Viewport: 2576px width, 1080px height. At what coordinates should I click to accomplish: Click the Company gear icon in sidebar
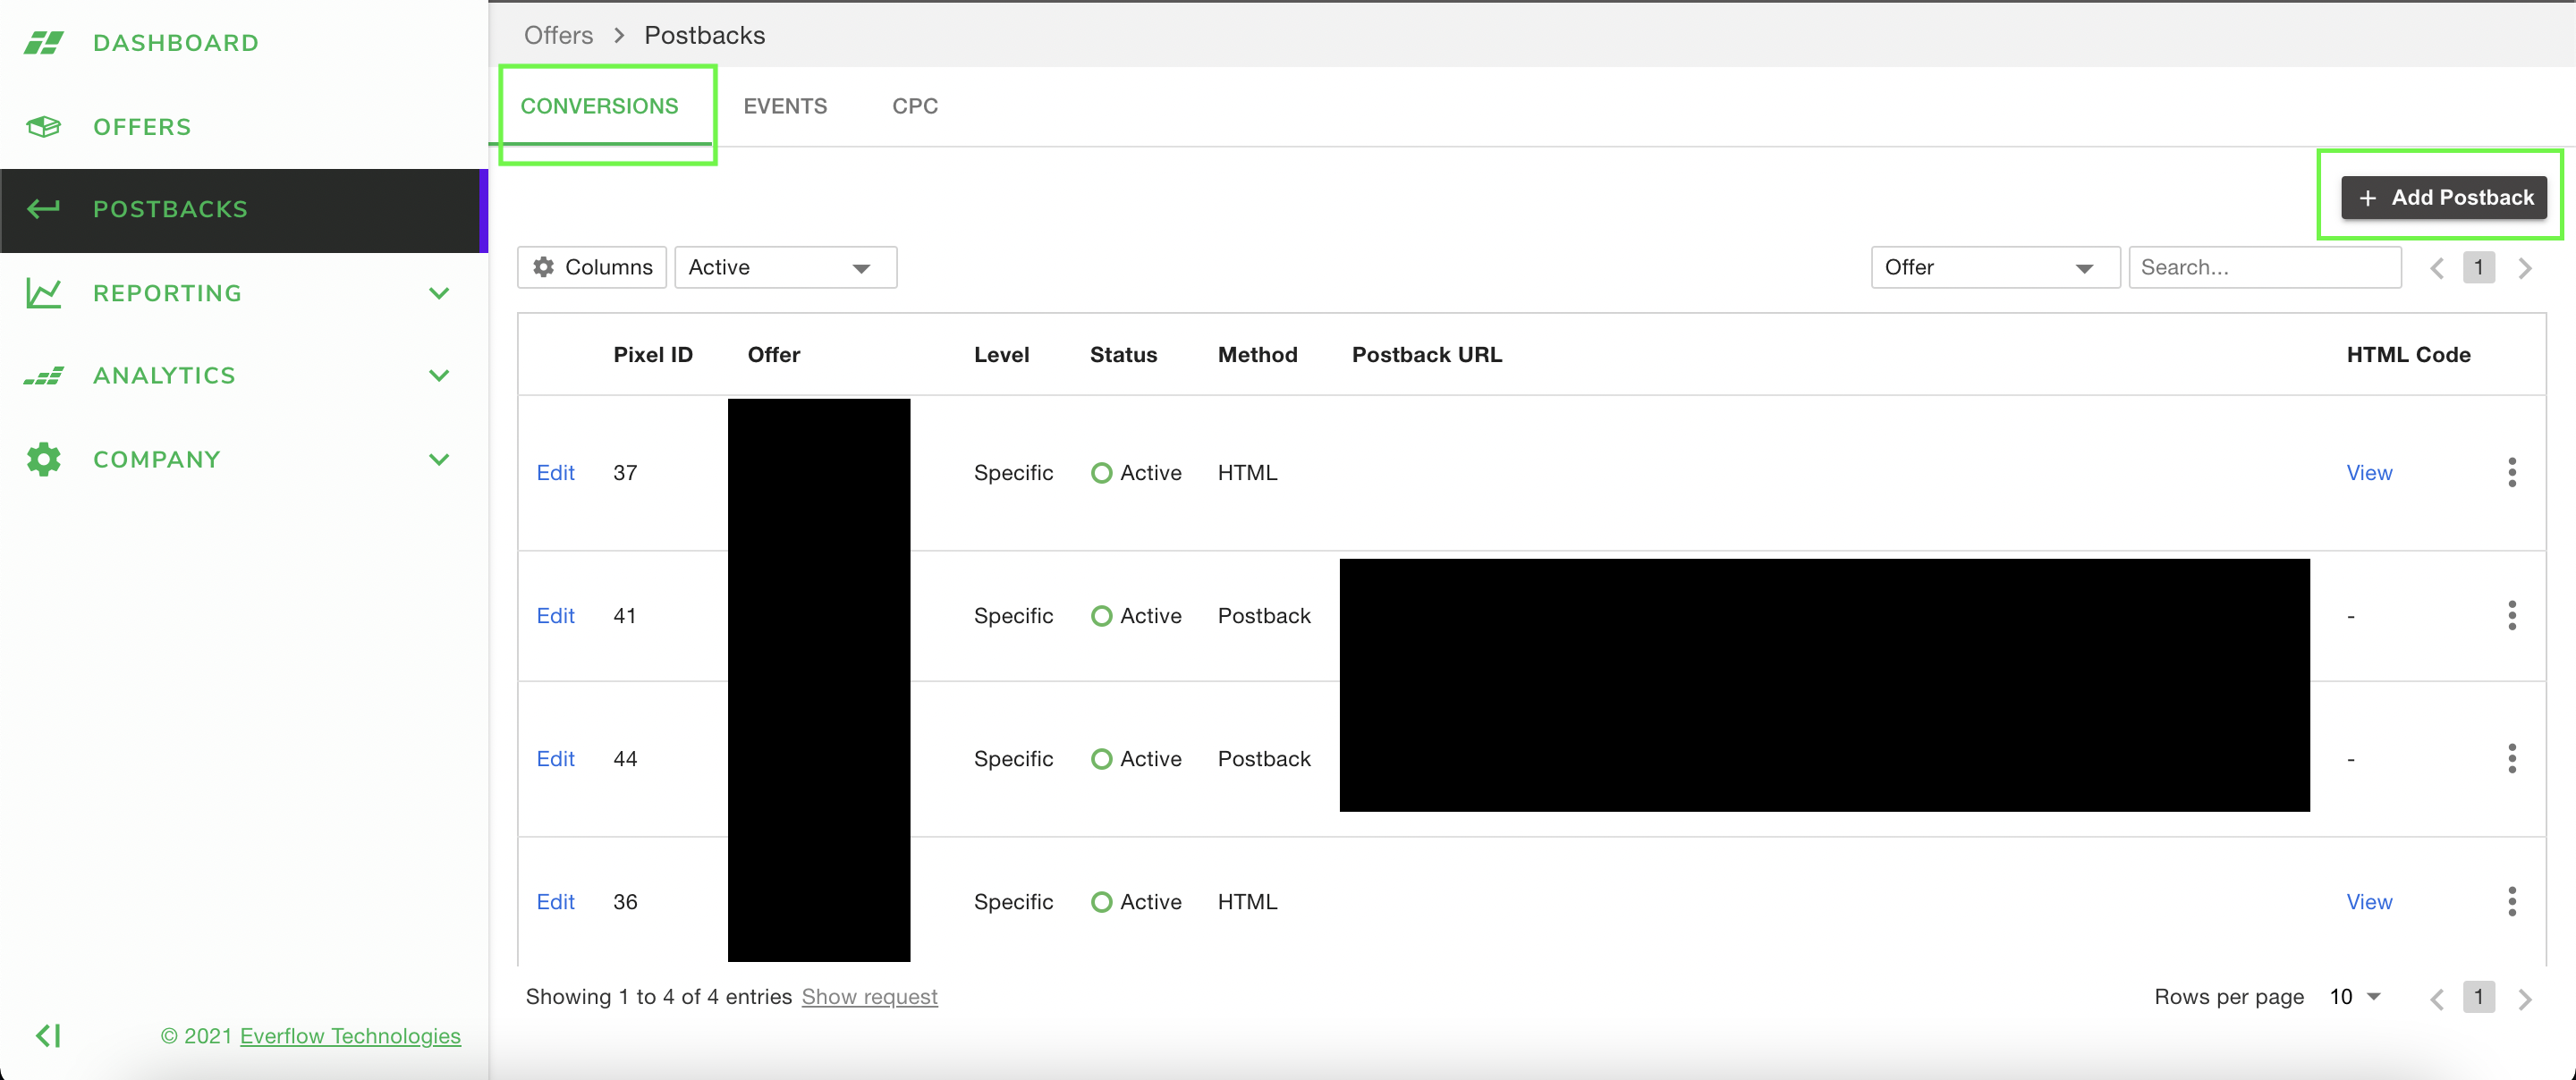43,459
